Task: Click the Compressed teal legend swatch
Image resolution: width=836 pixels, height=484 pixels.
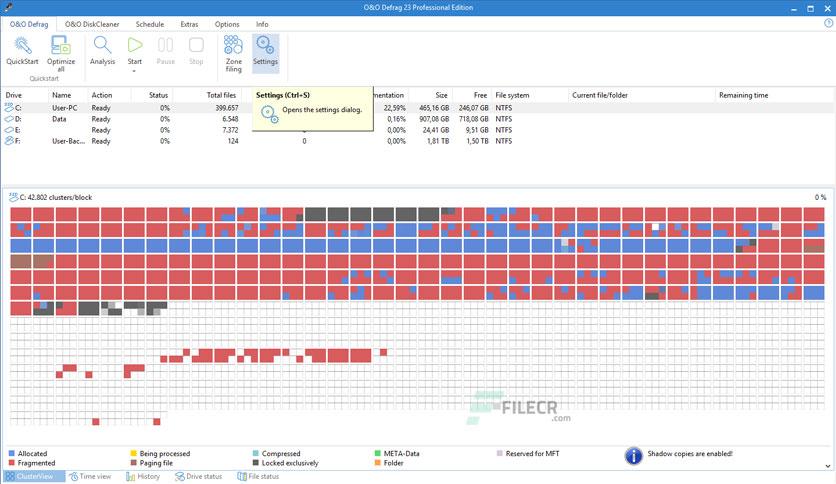Action: point(255,454)
